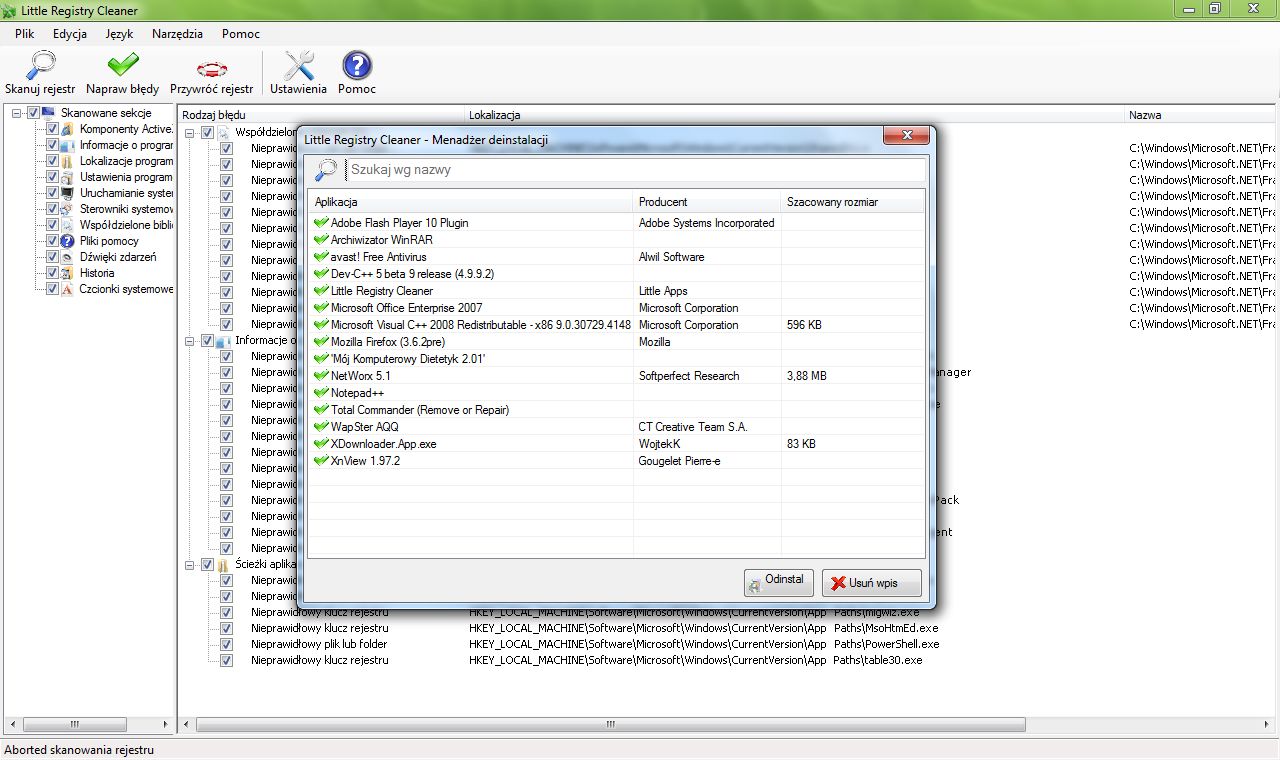The image size is (1280, 760).
Task: Close the Menadżer deinstalacji dialog
Action: point(907,136)
